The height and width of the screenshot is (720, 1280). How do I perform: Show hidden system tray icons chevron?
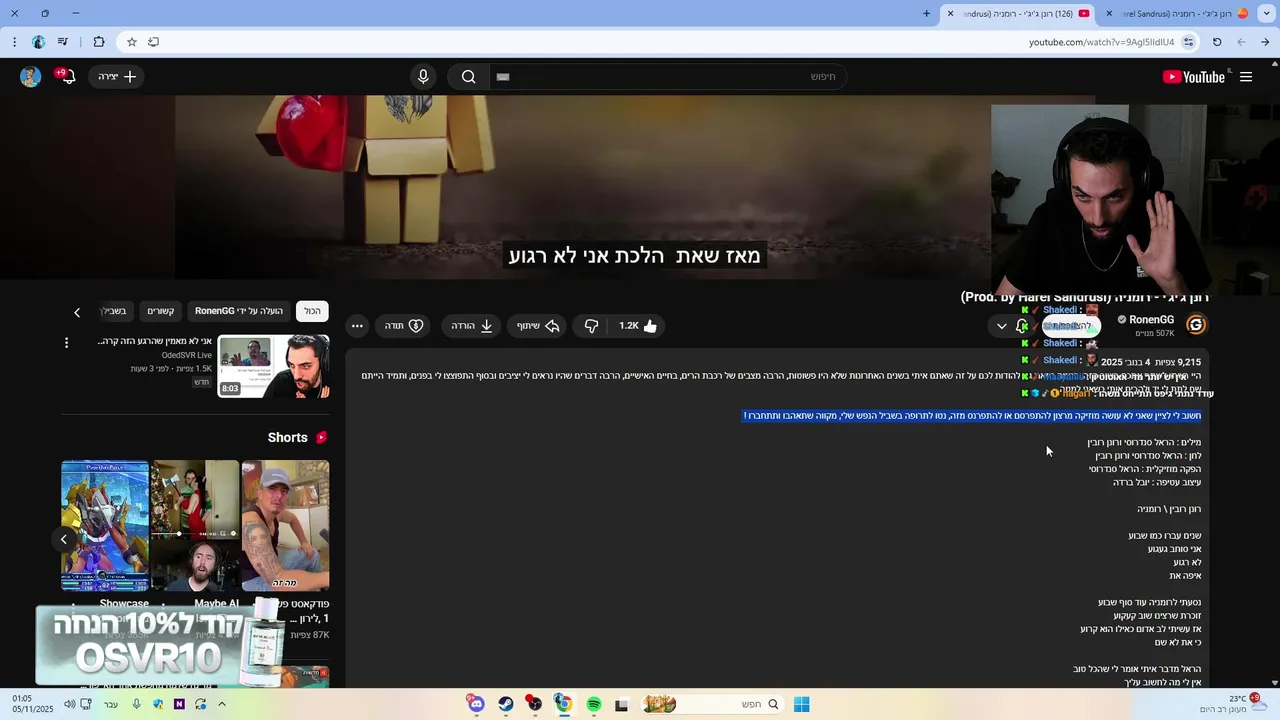[x=222, y=704]
